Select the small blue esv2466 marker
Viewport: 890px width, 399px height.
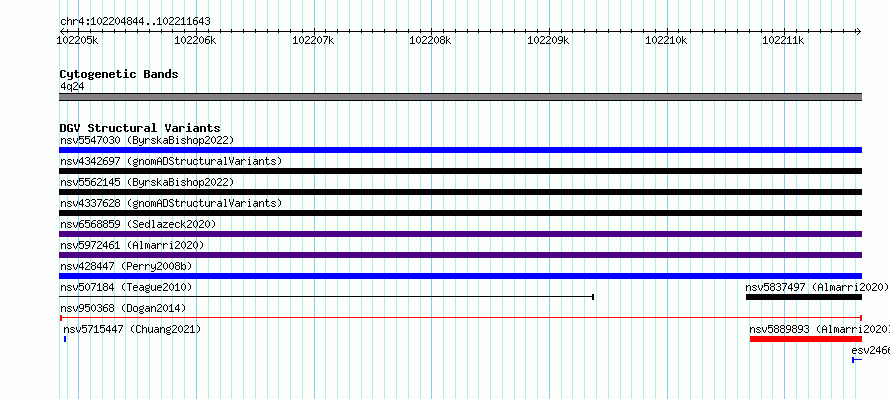[x=857, y=360]
